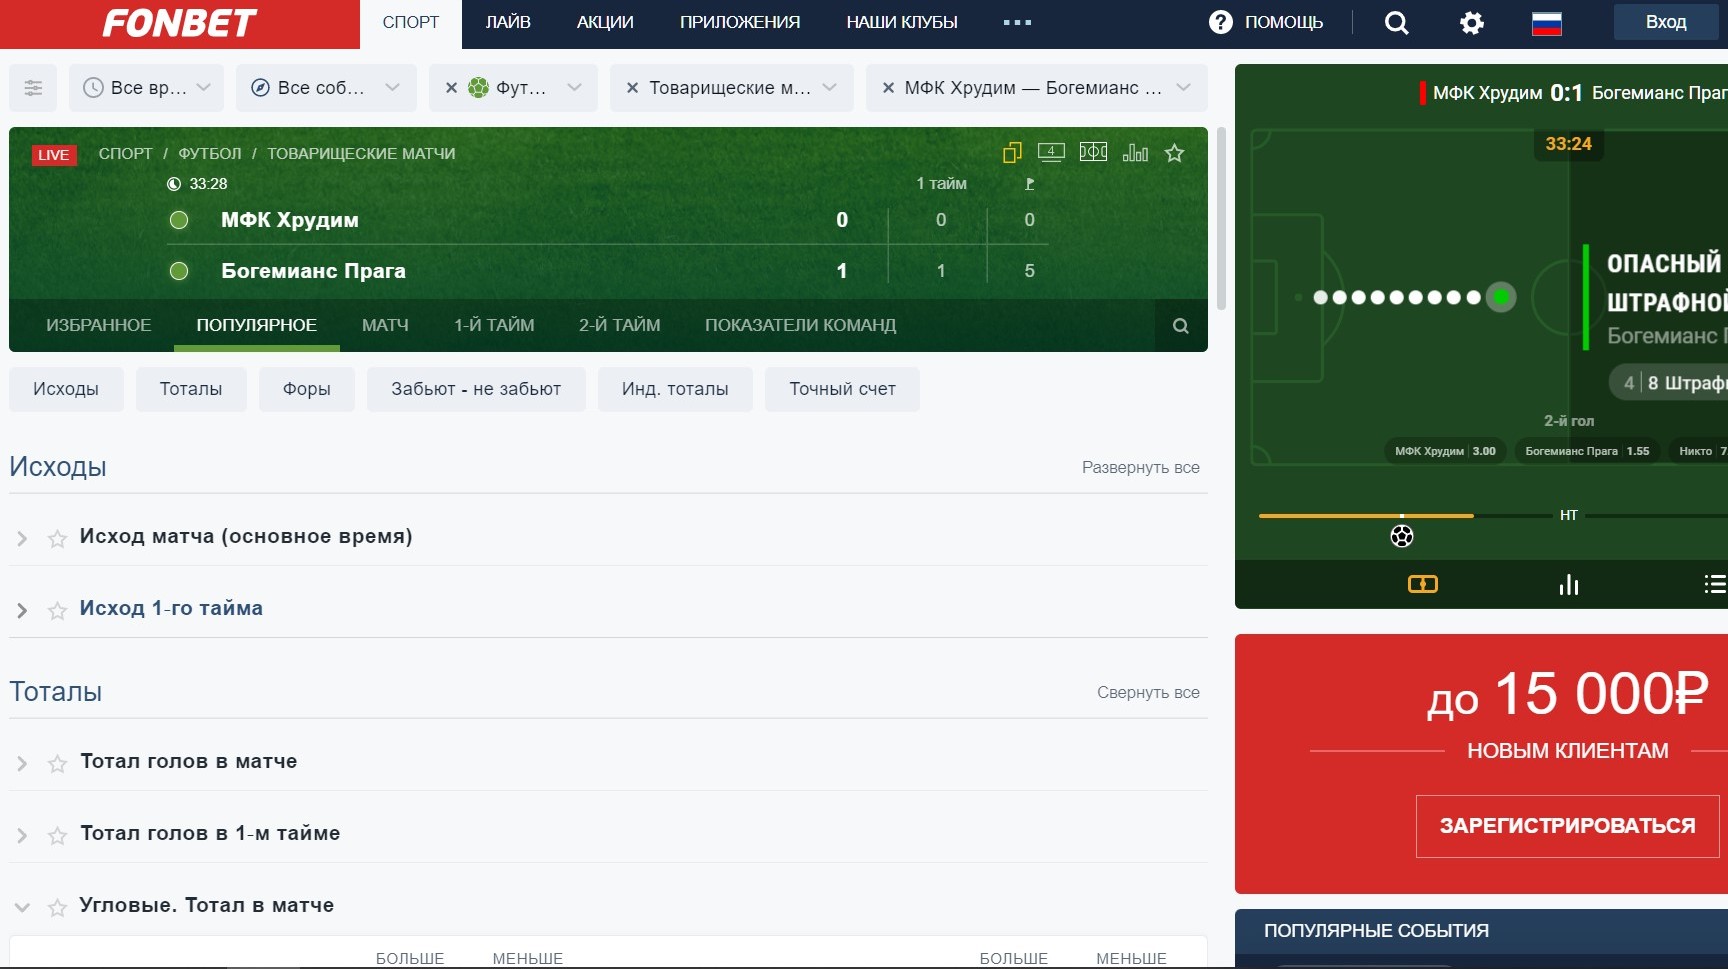Open the Все время dropdown
This screenshot has height=969, width=1728.
[147, 88]
